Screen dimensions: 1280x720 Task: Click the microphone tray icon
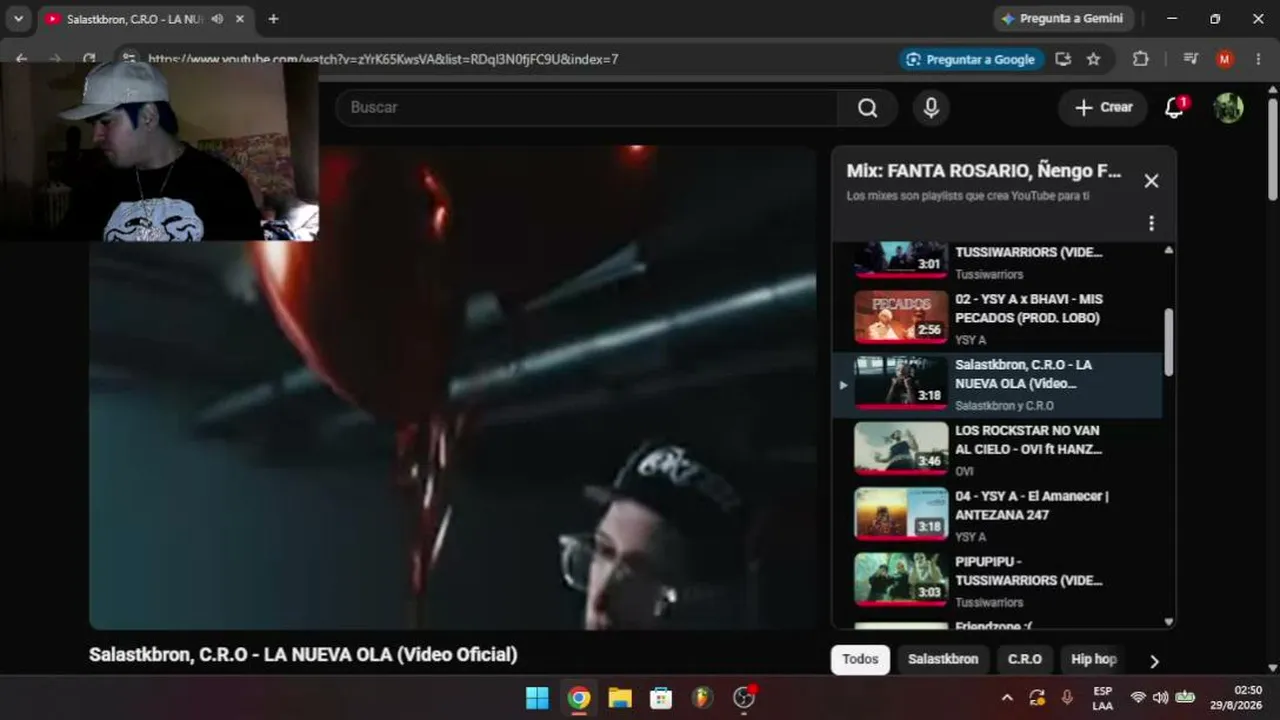[x=1067, y=698]
